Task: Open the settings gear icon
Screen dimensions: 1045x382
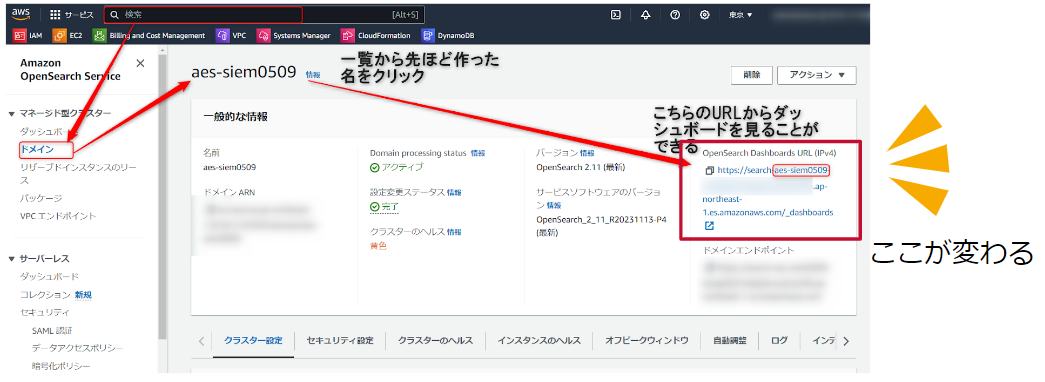Action: click(x=704, y=15)
